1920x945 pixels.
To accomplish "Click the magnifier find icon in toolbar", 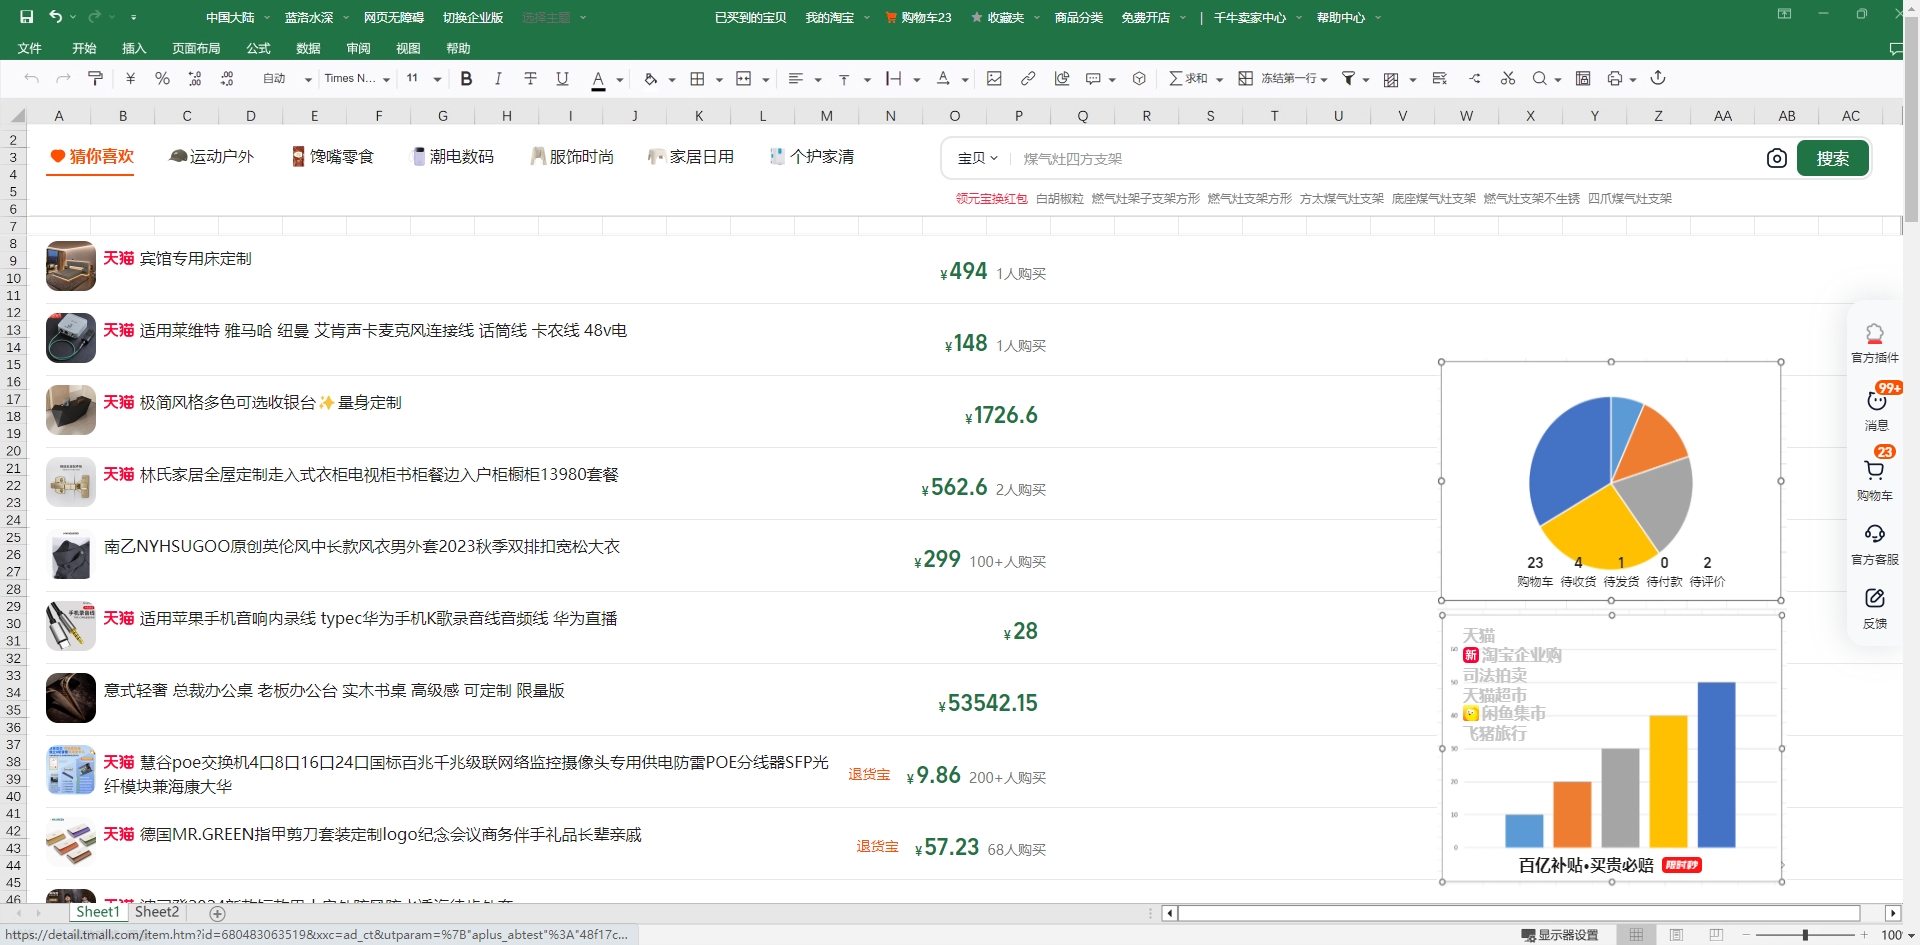I will [1540, 78].
